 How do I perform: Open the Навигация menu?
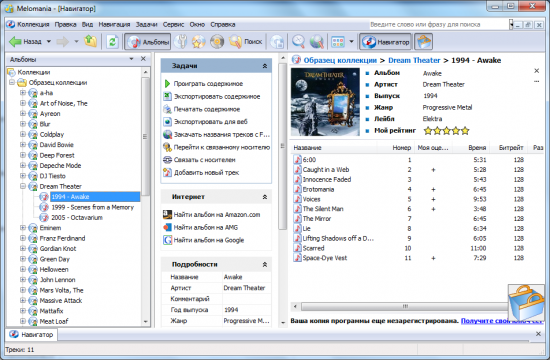tap(114, 25)
